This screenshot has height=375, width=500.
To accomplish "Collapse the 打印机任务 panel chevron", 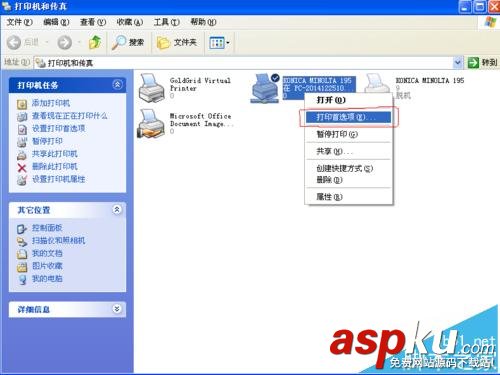I will click(117, 85).
